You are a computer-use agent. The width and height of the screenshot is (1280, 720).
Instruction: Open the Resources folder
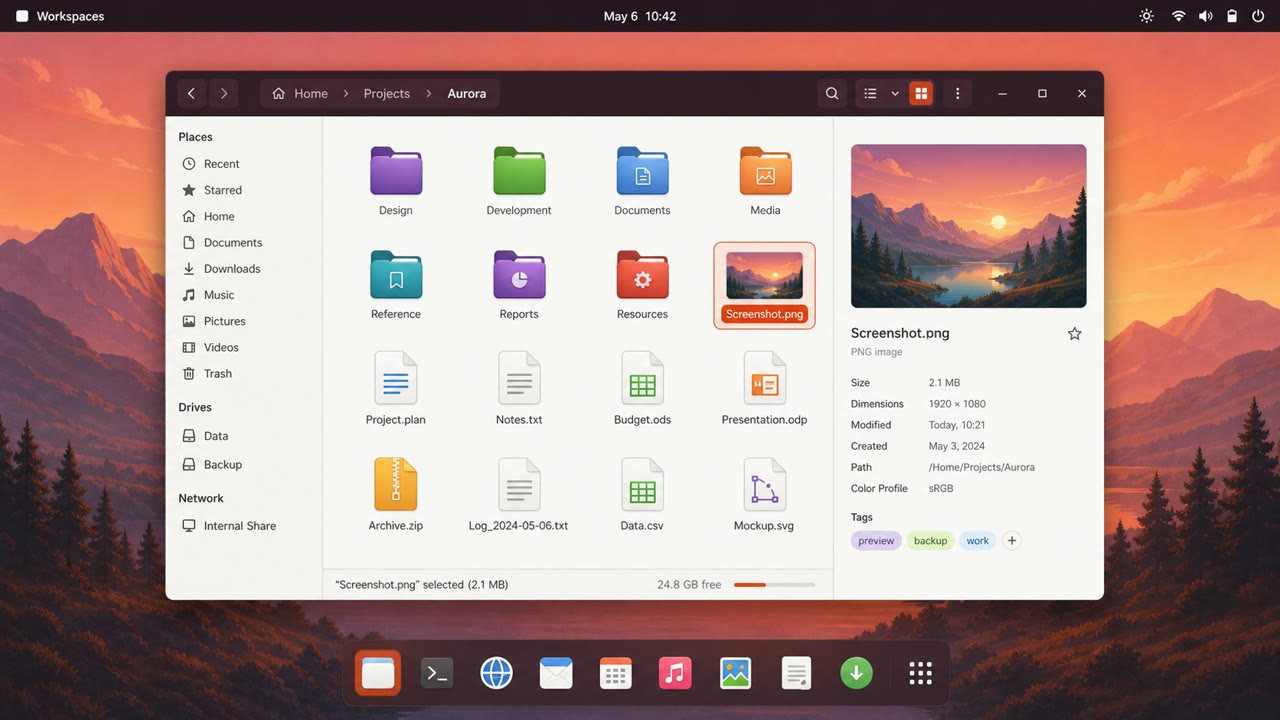[x=642, y=285]
